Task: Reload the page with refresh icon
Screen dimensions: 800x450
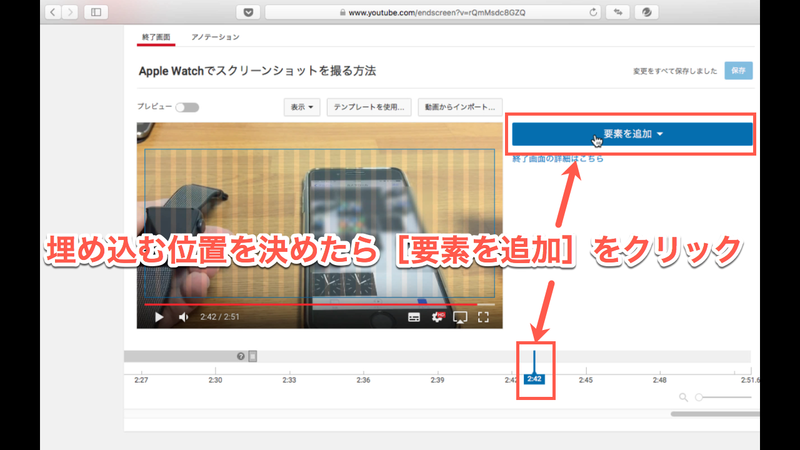Action: [593, 12]
